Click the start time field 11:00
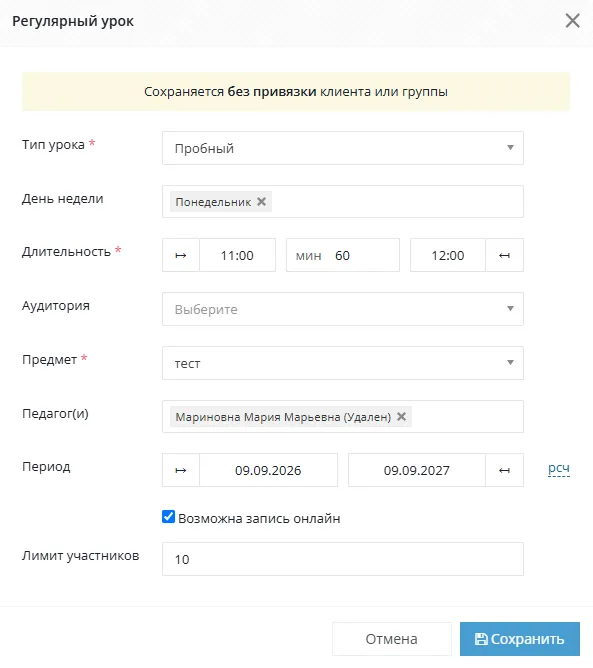This screenshot has width=593, height=668. pos(237,255)
